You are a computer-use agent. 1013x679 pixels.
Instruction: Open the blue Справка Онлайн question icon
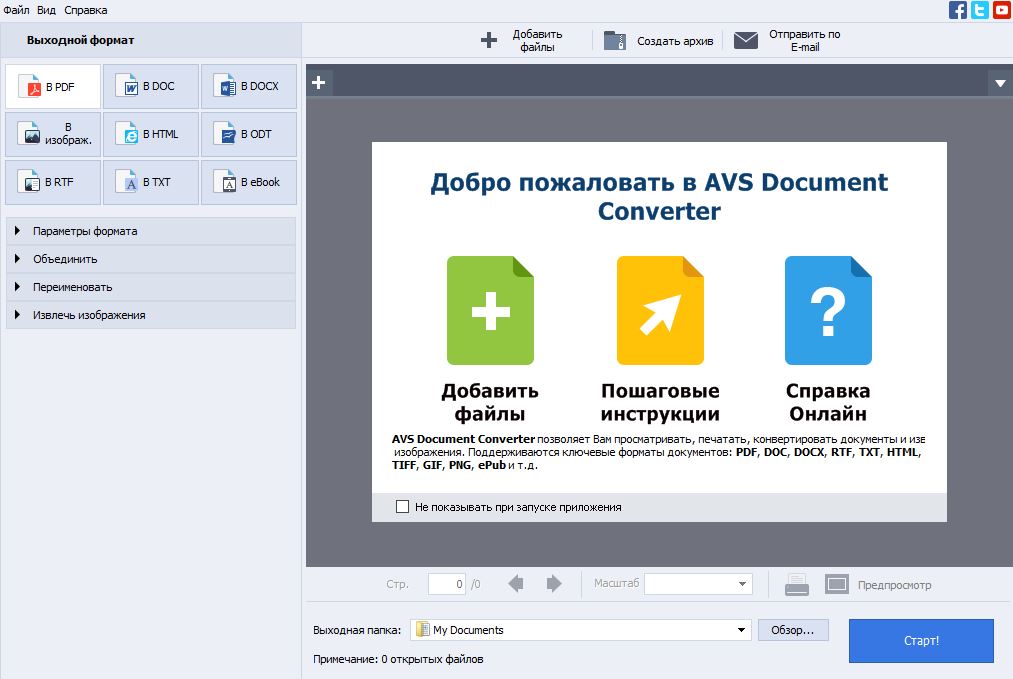click(828, 311)
